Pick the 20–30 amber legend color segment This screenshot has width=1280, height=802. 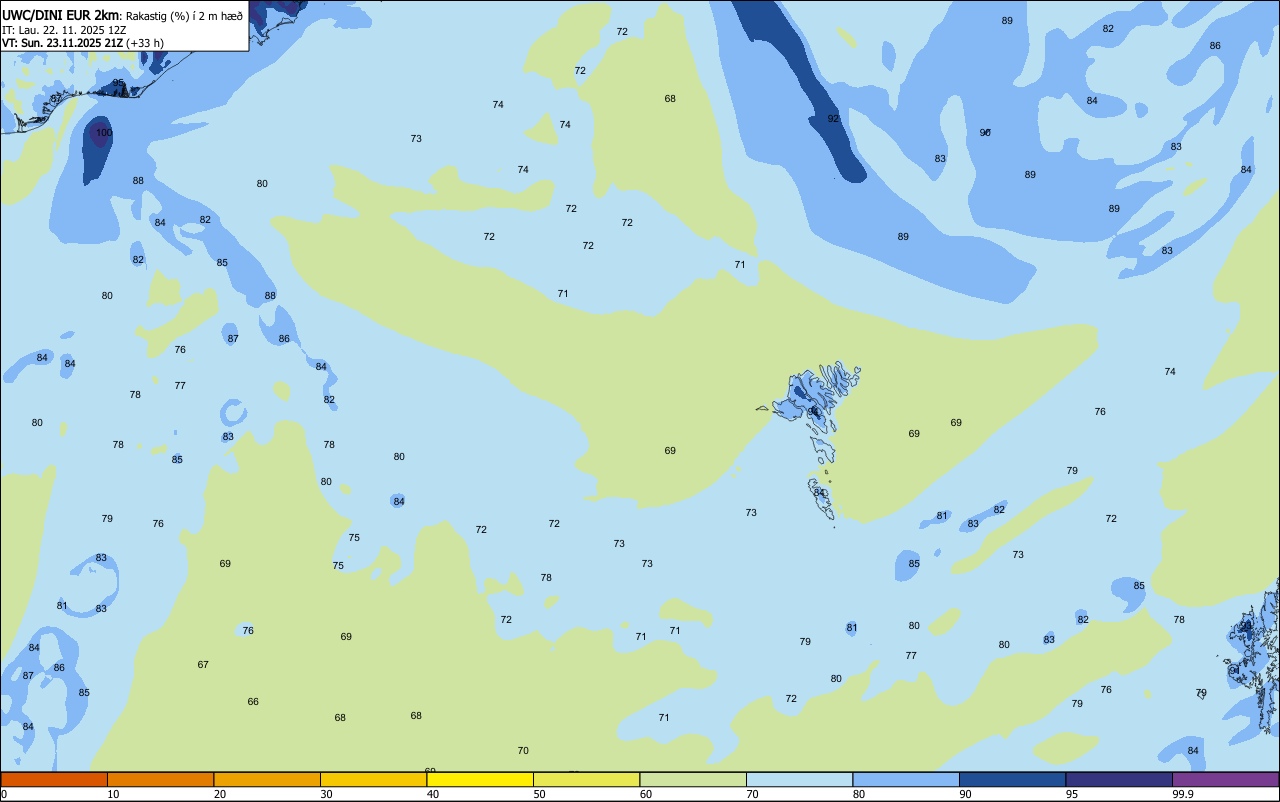pos(267,779)
